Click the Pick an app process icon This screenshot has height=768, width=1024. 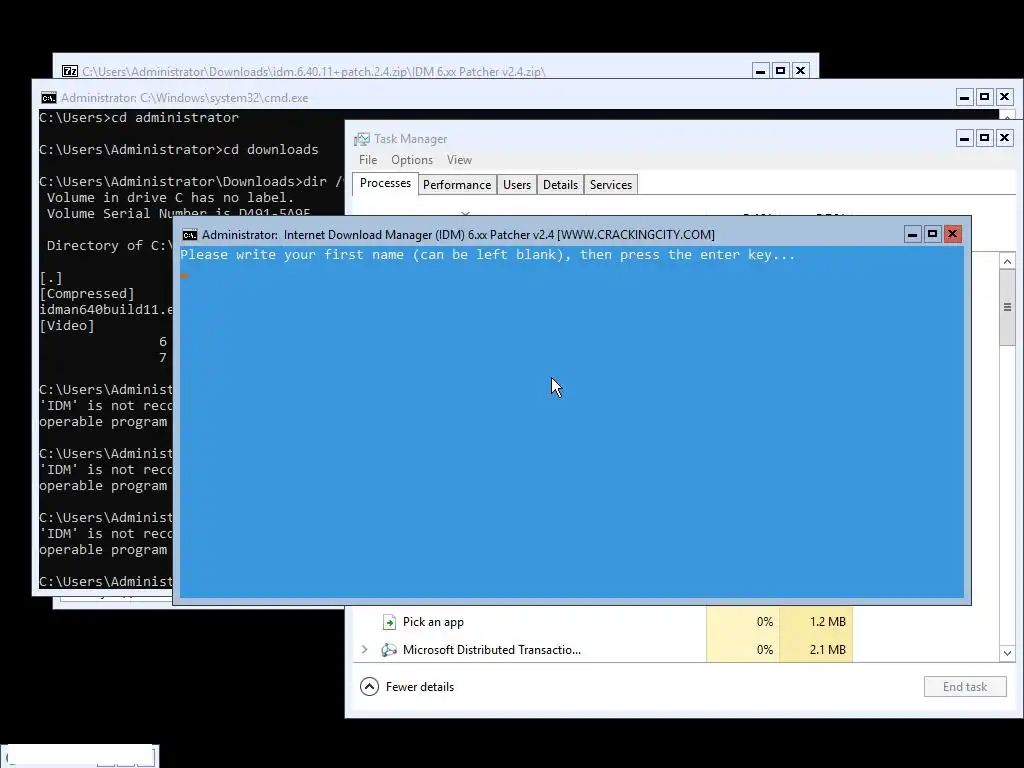point(389,622)
